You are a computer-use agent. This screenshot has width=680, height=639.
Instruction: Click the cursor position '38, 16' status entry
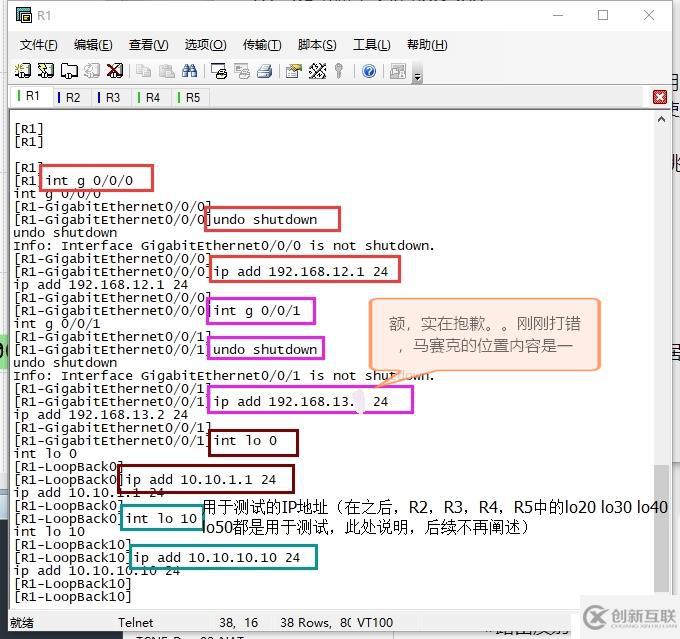click(239, 623)
